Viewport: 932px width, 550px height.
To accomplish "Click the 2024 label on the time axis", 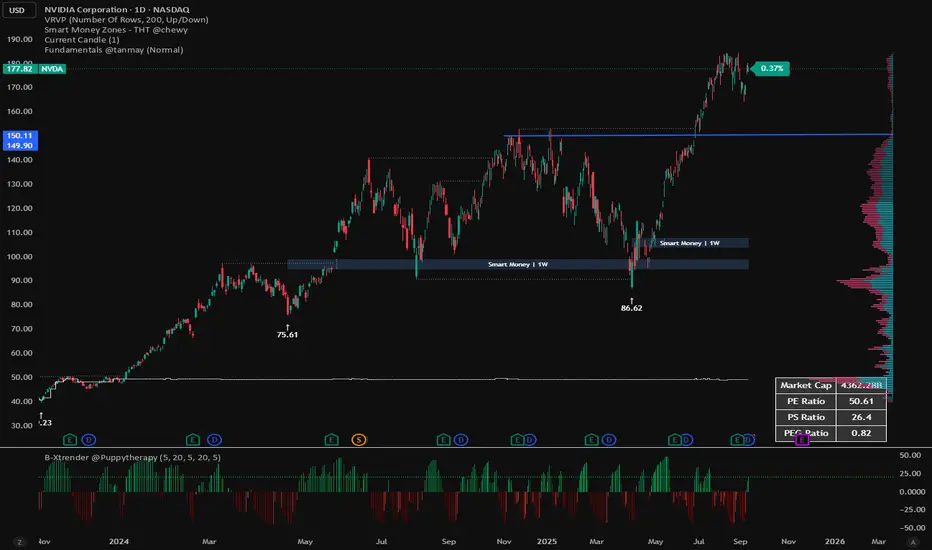I will (119, 542).
